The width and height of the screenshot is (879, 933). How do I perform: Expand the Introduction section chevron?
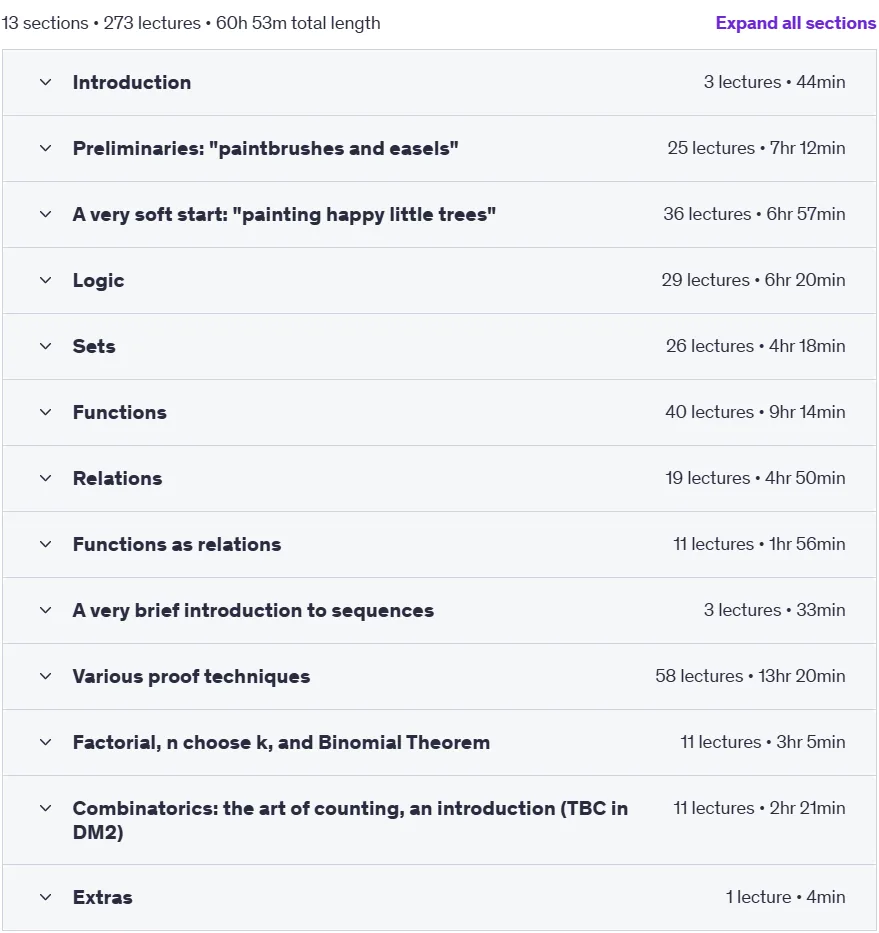(x=46, y=82)
